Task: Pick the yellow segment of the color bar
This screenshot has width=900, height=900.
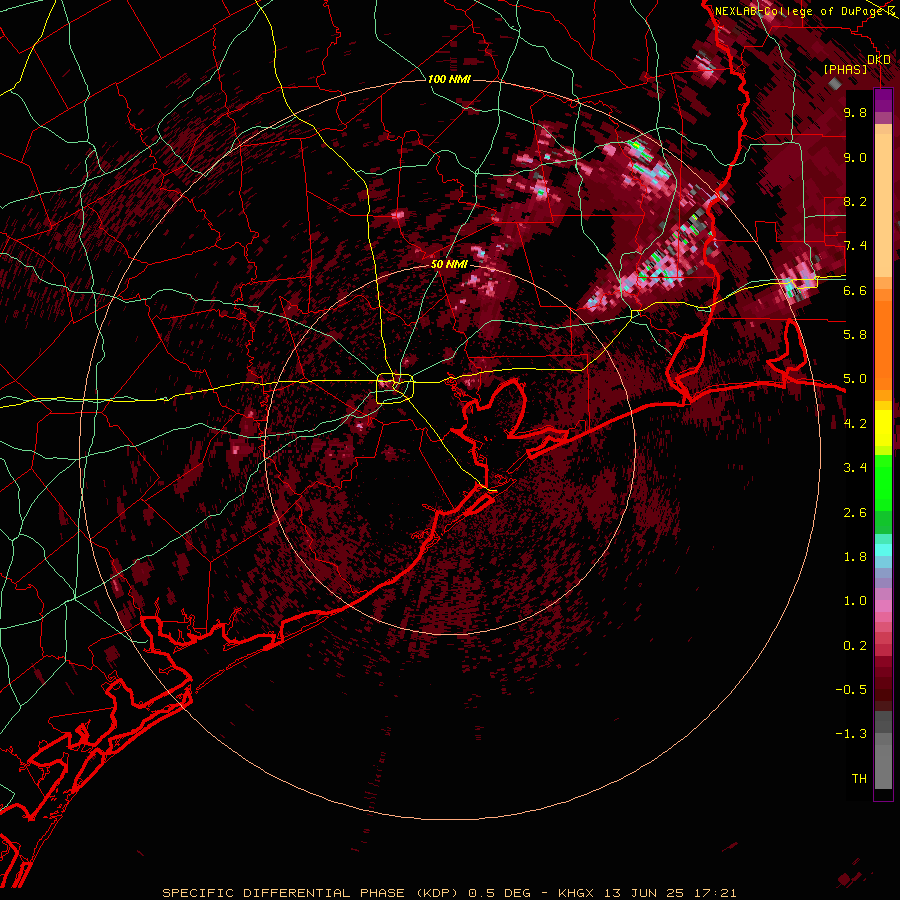Action: click(883, 428)
